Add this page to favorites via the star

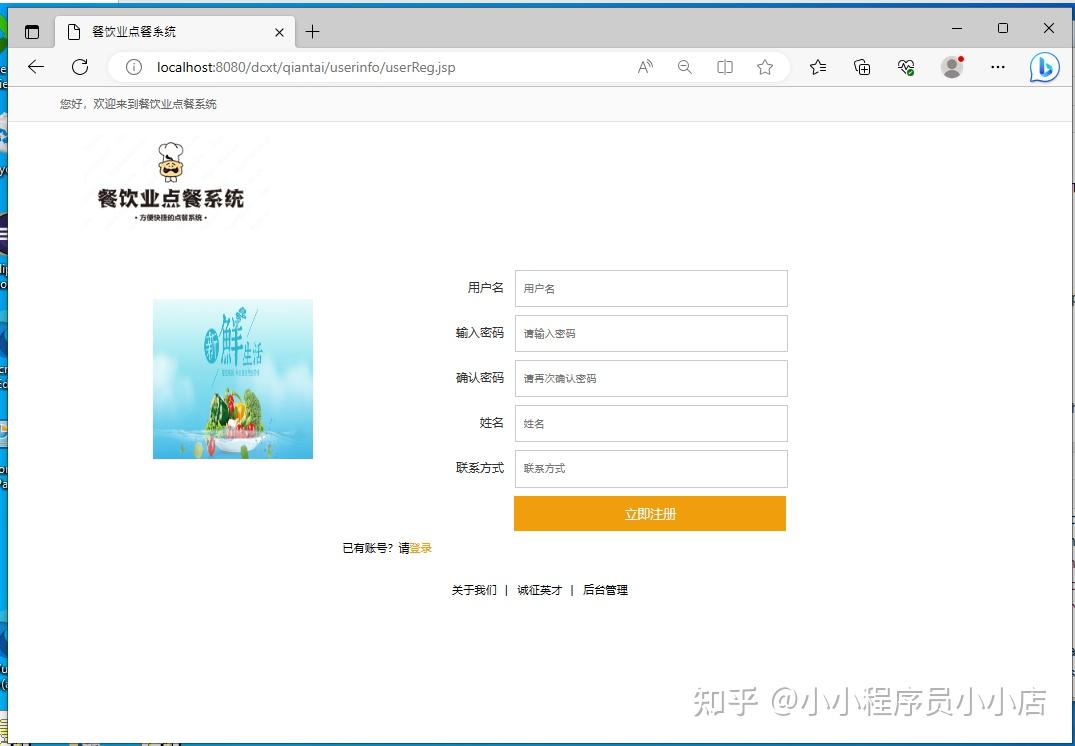766,67
